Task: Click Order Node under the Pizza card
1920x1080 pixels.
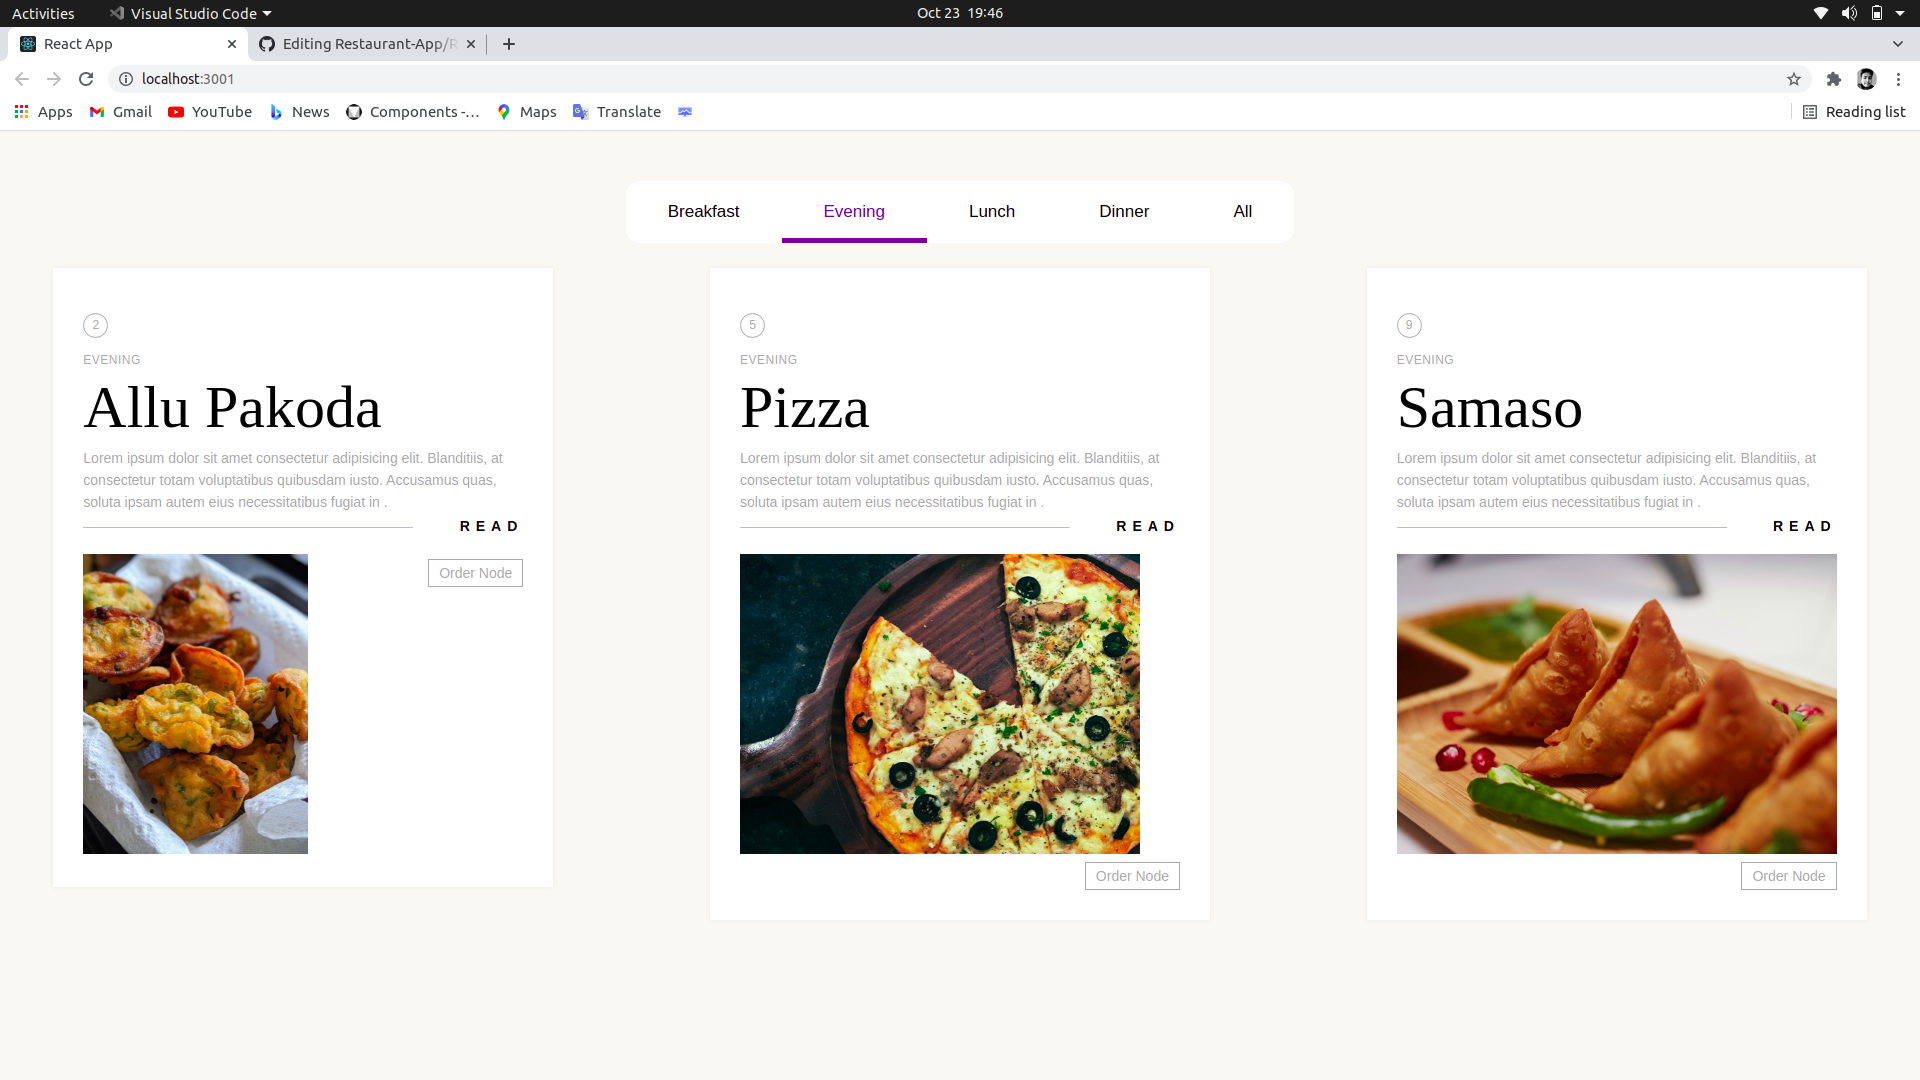Action: [1131, 875]
